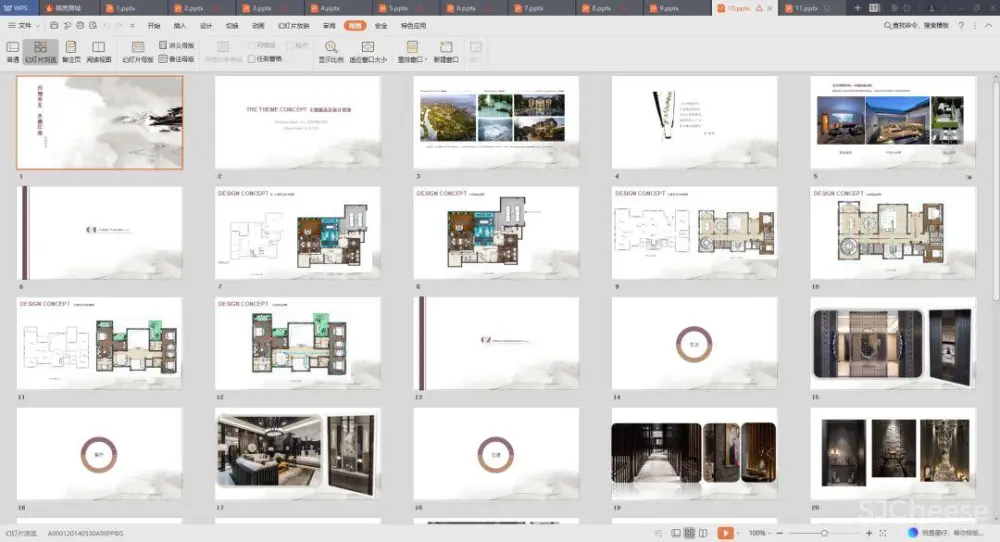Open Notes Master (备注母版)
The height and width of the screenshot is (542, 1000).
177,59
